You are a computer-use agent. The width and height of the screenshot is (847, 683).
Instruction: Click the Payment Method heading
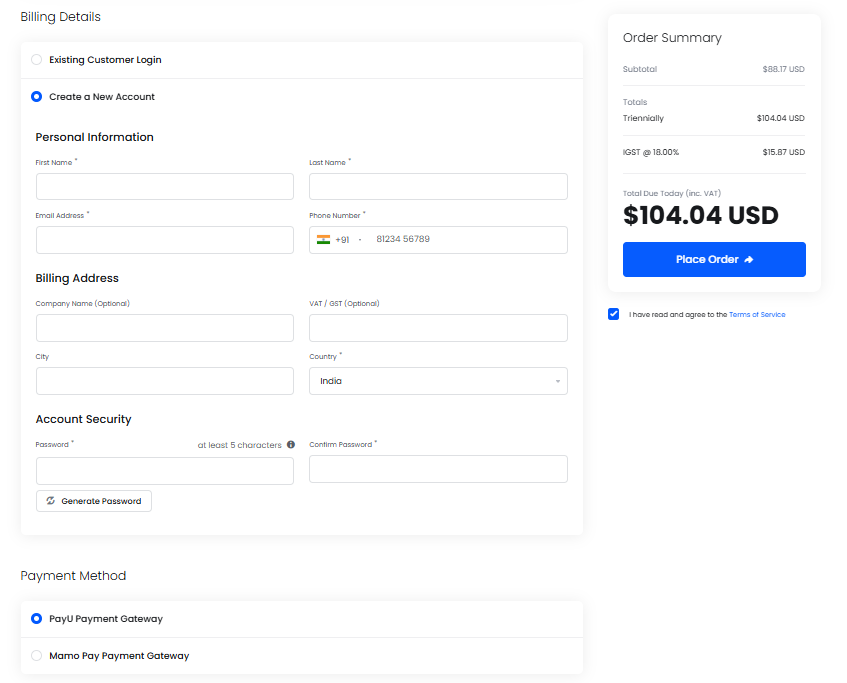click(73, 575)
